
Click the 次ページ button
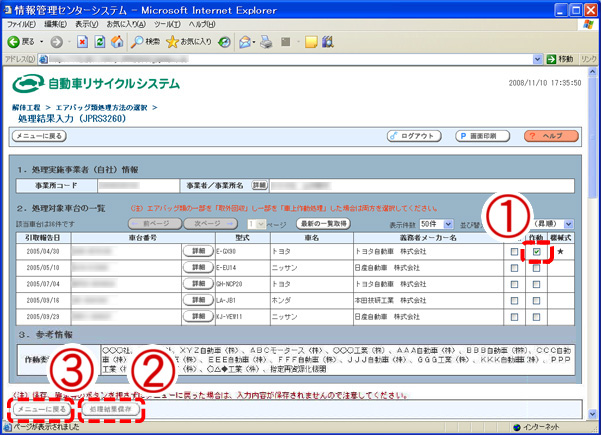210,223
